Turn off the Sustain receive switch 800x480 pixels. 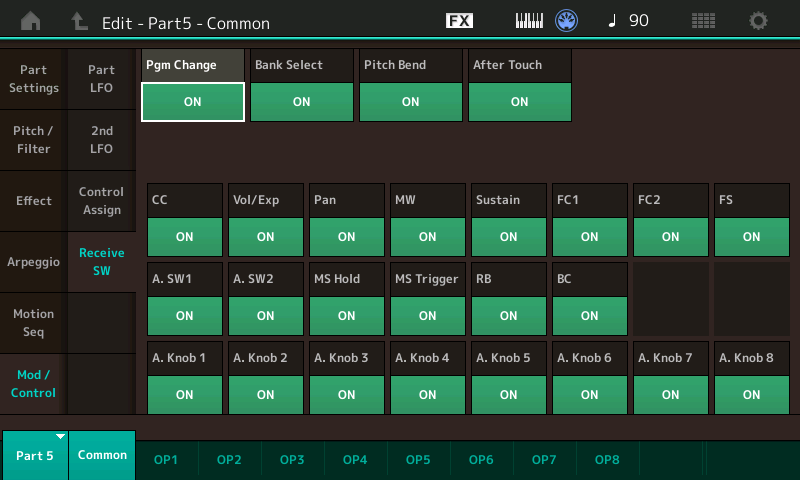[x=508, y=237]
